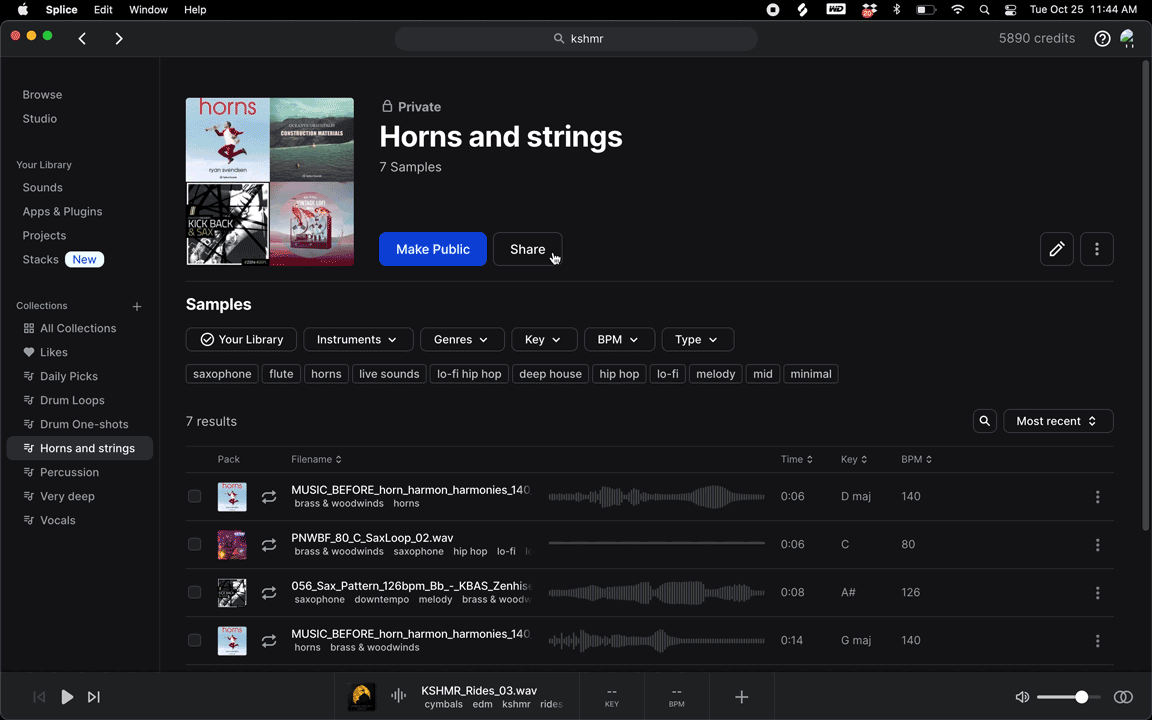Check the box for PNWBF_80_C_SaxLoop_02.wav
The width and height of the screenshot is (1152, 720).
click(195, 545)
